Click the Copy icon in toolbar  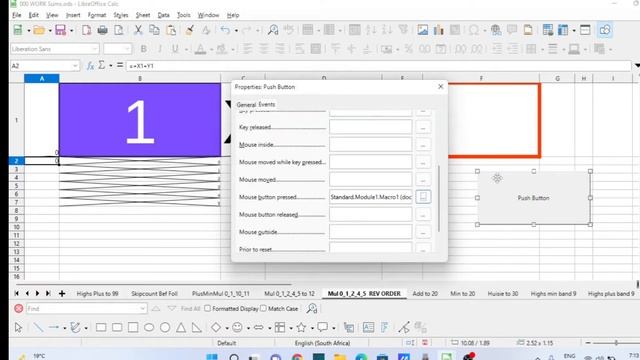[154, 30]
